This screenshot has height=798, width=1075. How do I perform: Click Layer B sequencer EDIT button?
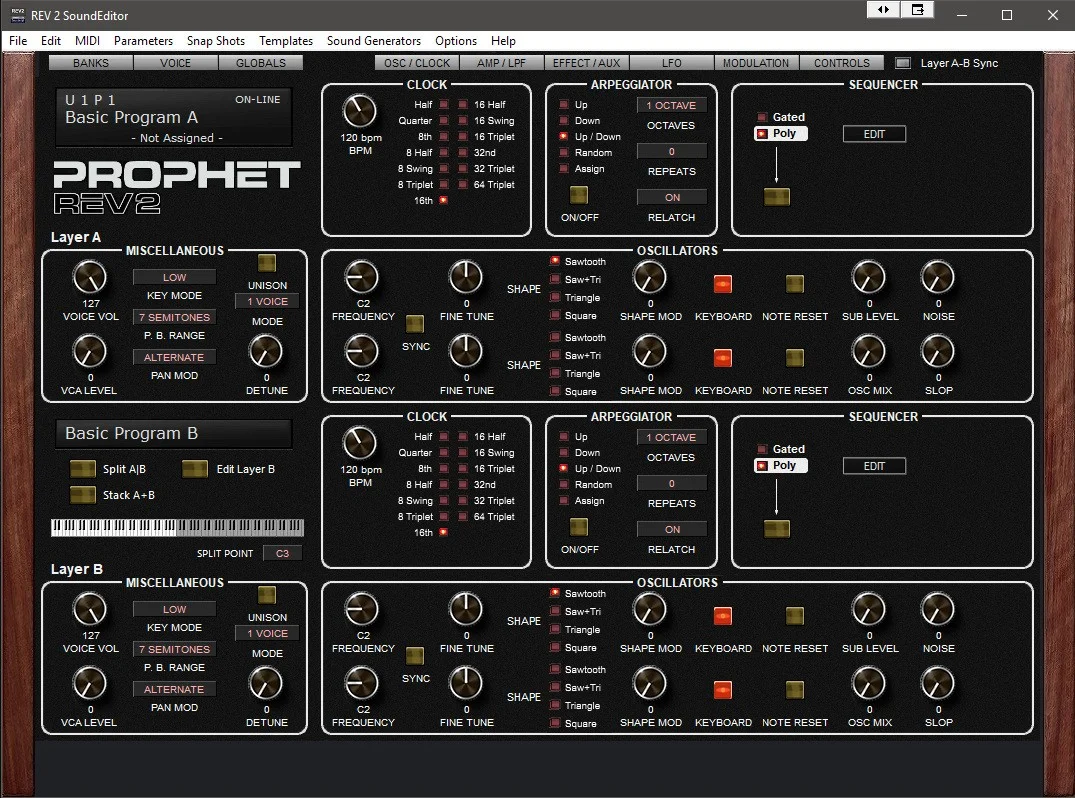[874, 466]
